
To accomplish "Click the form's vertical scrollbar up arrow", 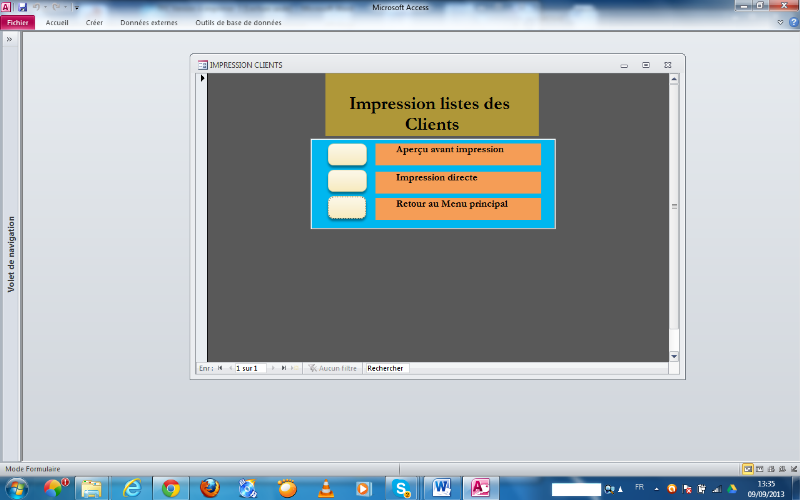I will (x=674, y=79).
